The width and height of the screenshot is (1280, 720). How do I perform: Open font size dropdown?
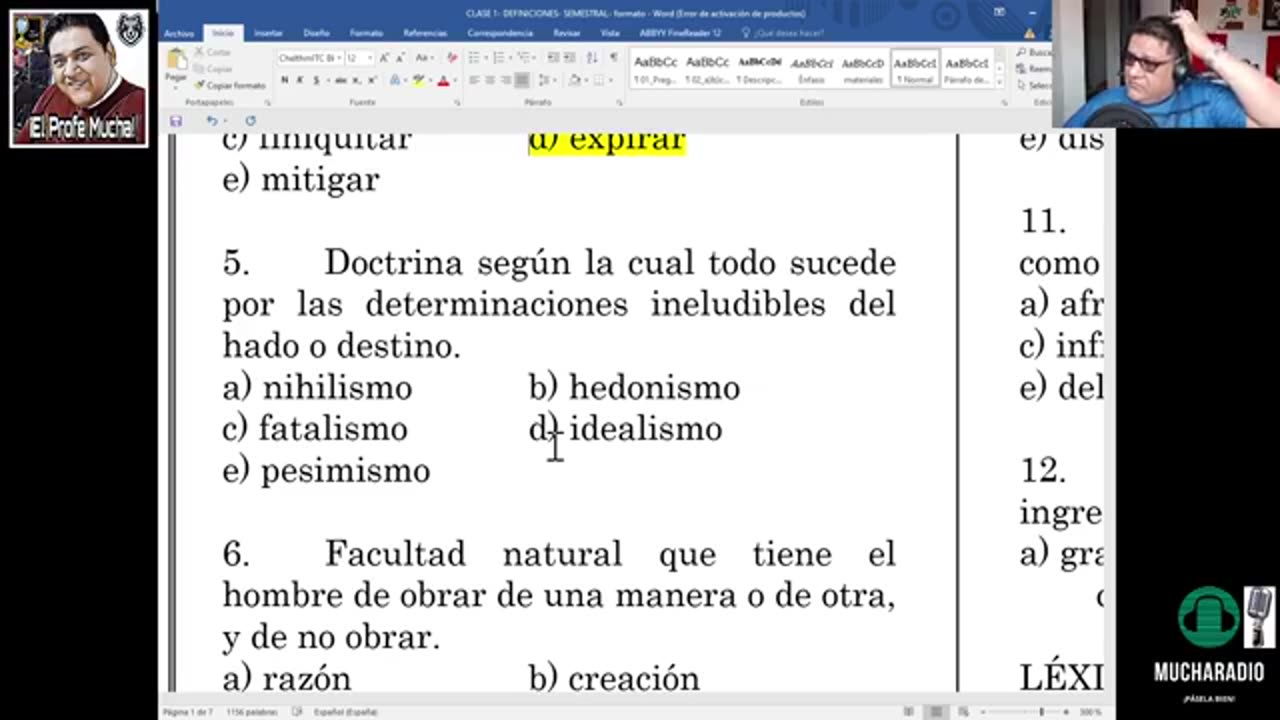370,58
